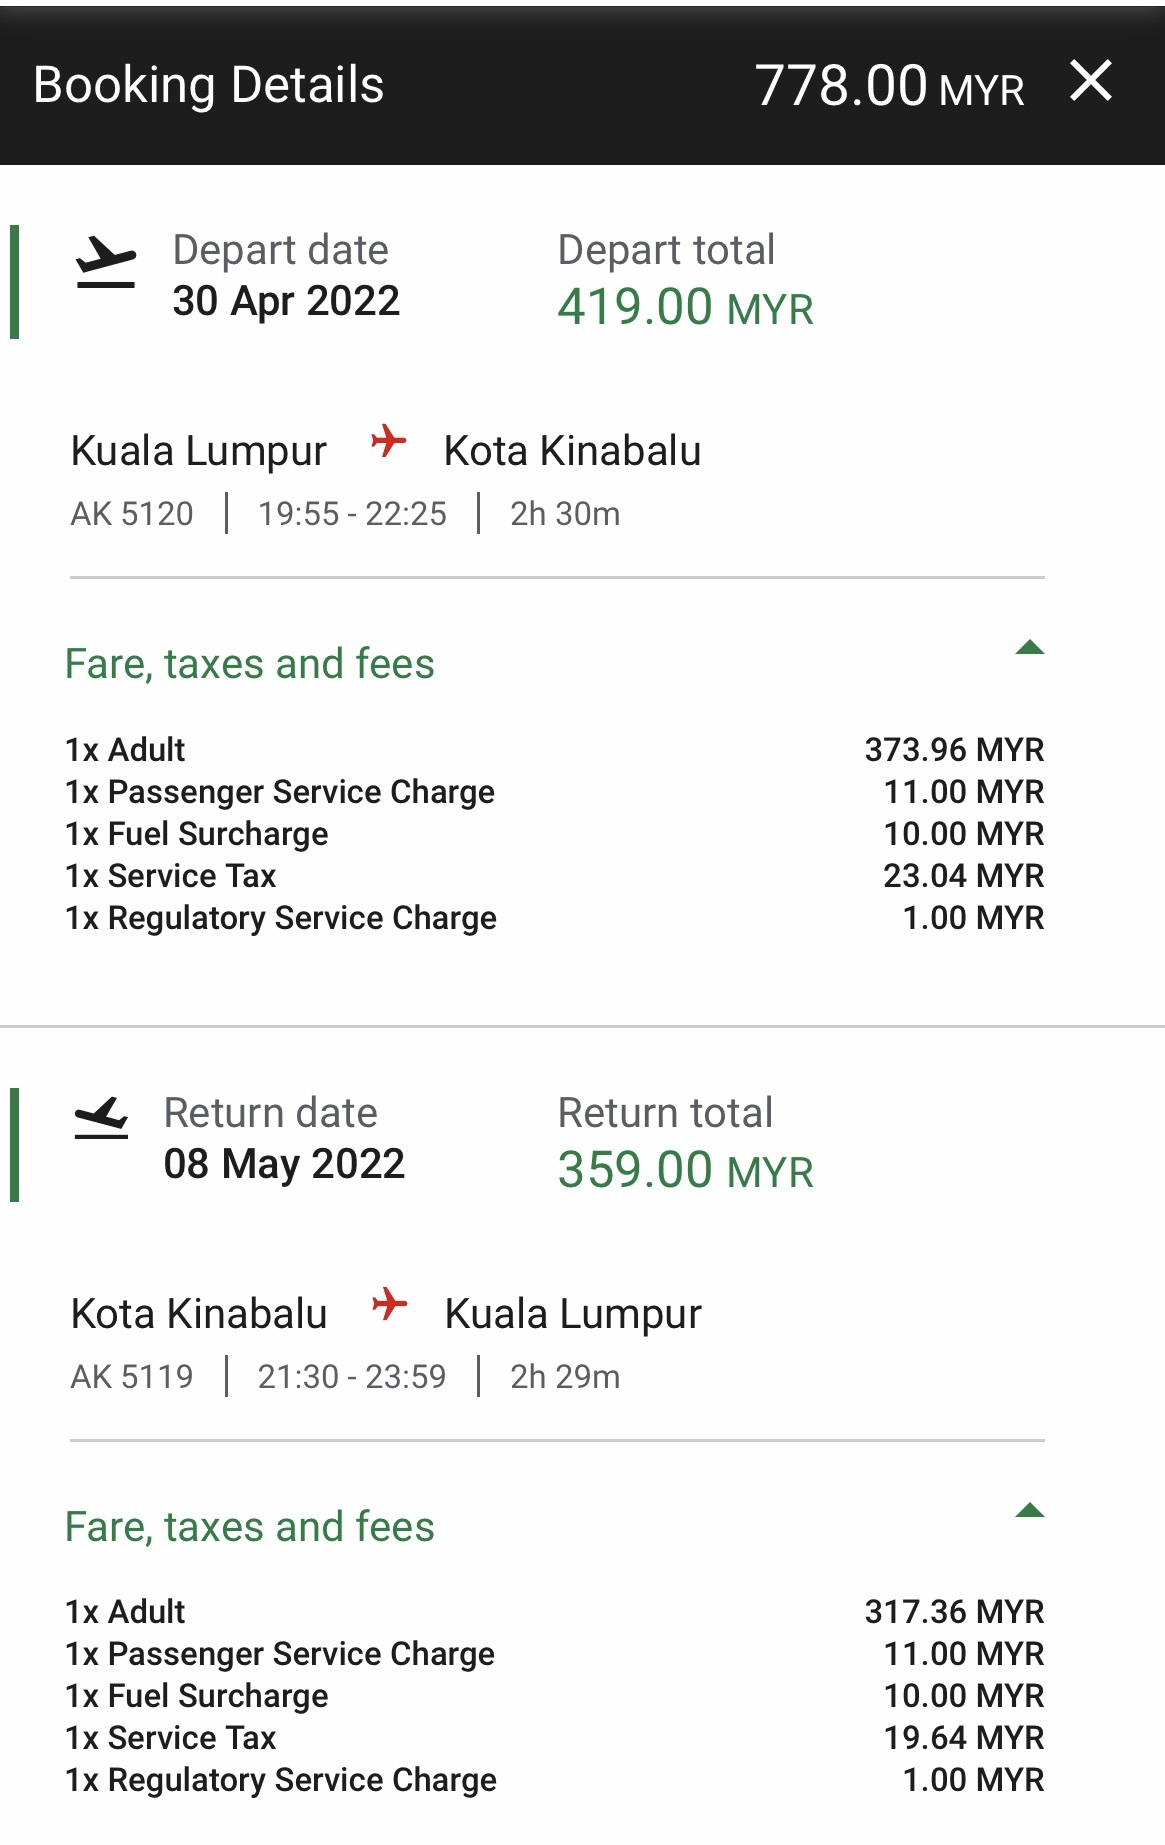1165x1845 pixels.
Task: Select the 778.00 MYR booking total
Action: 888,86
